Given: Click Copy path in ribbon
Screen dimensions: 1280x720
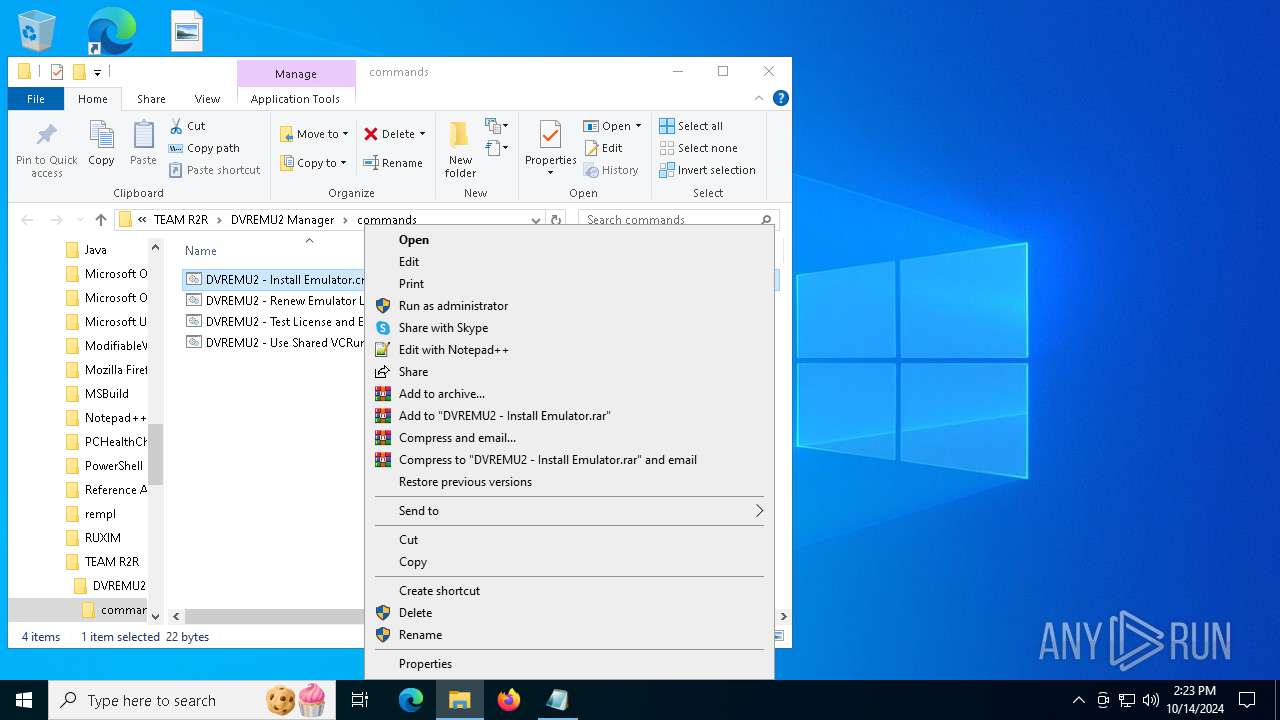Looking at the screenshot, I should (204, 148).
